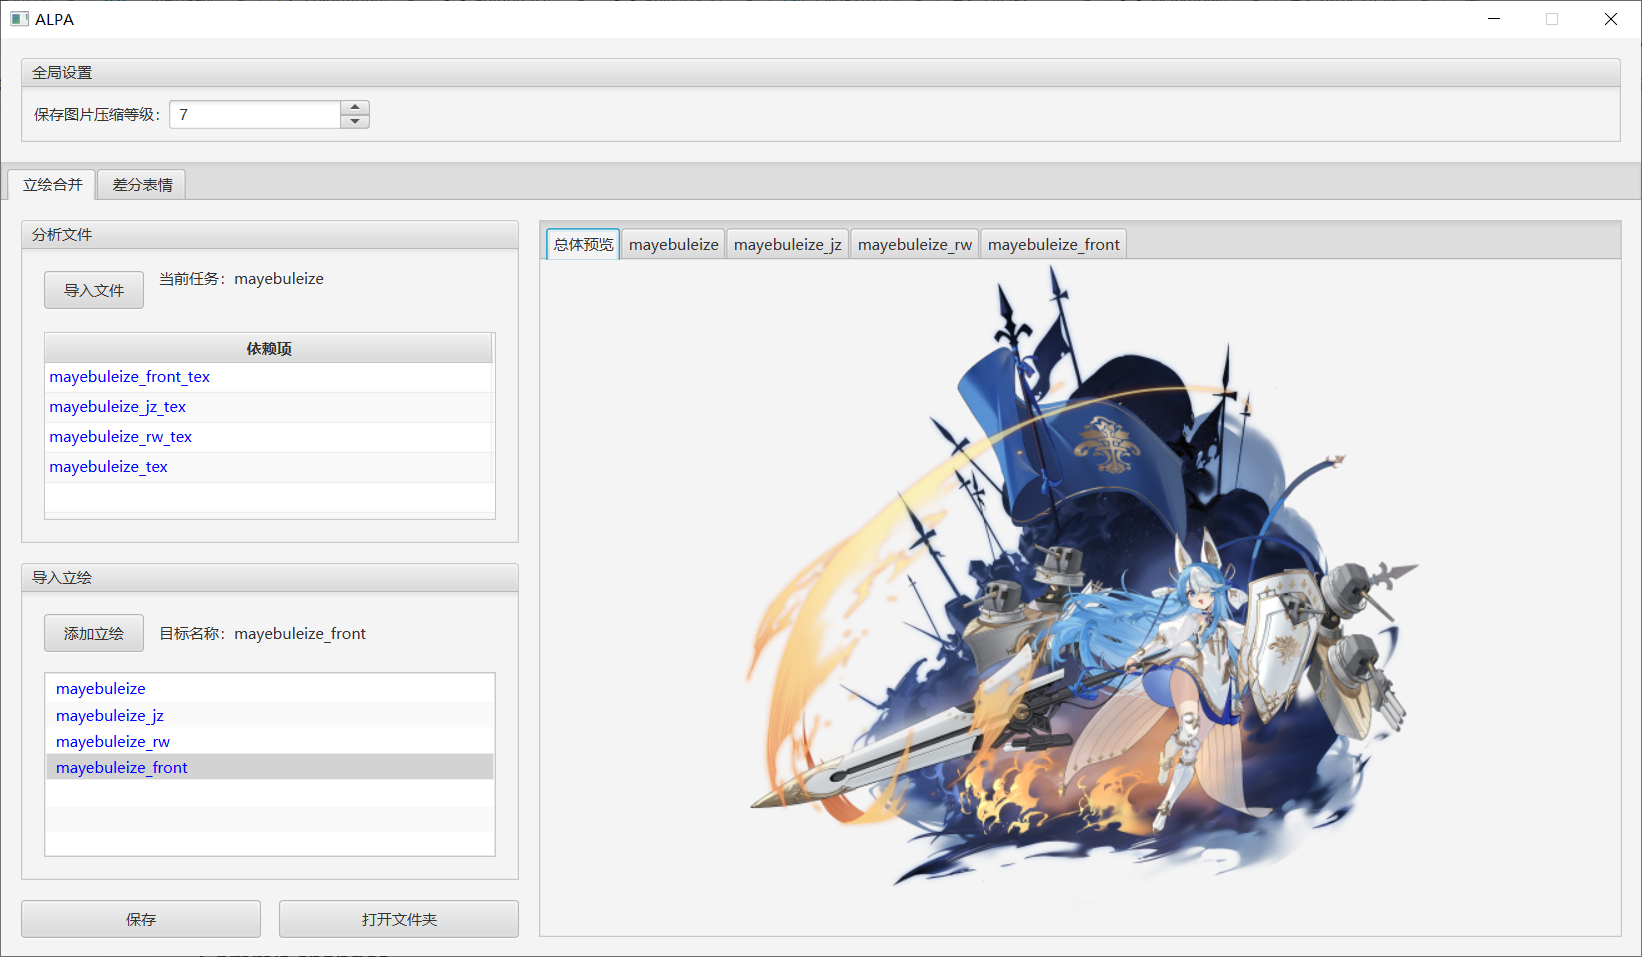
Task: Select mayebuleize_jz_tex dependency entry
Action: click(117, 407)
